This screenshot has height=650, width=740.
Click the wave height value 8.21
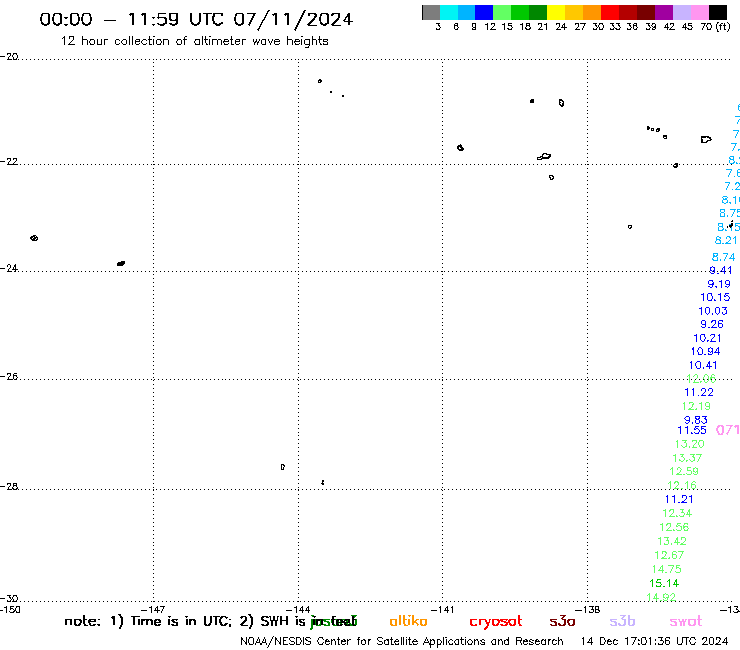(x=726, y=240)
